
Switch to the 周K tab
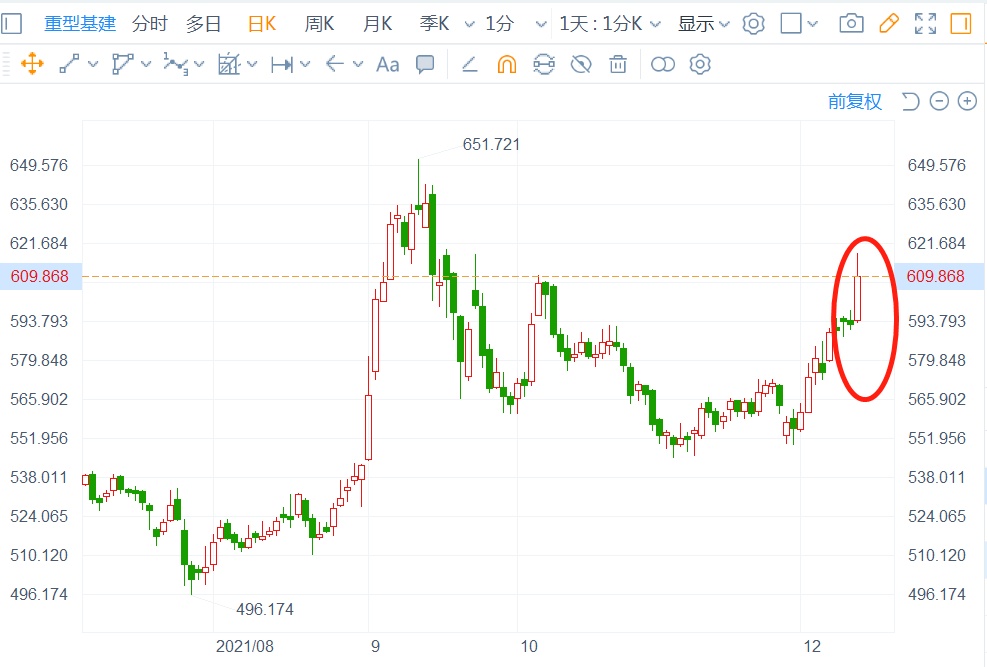point(319,23)
